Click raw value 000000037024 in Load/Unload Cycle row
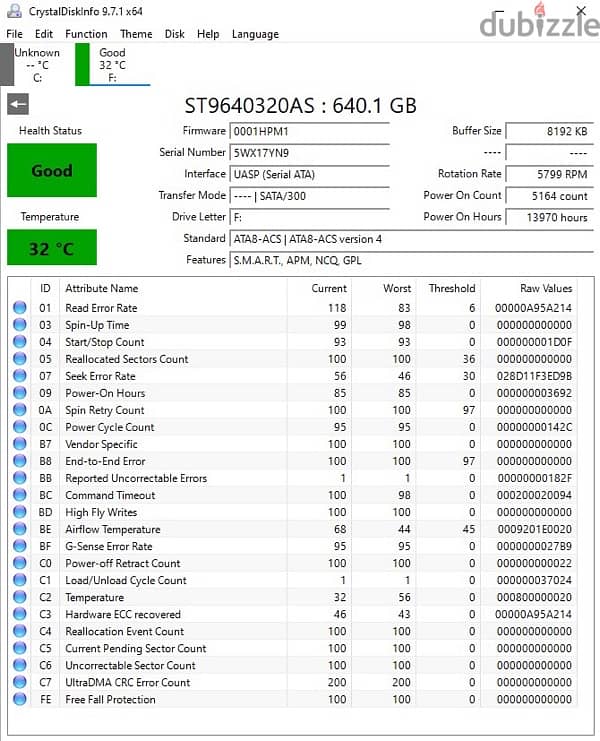This screenshot has height=741, width=600. (534, 580)
